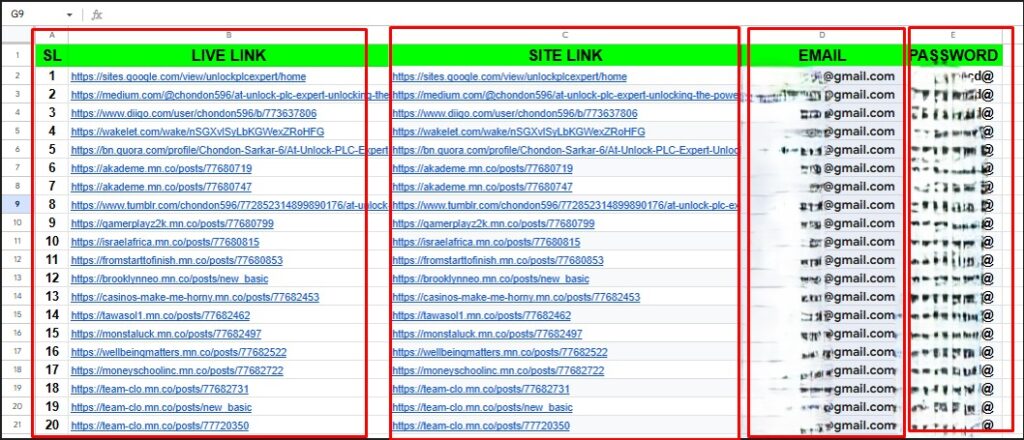This screenshot has height=440, width=1024.
Task: Open wellbeingmatters link in LIVE LINK column
Action: coord(179,352)
